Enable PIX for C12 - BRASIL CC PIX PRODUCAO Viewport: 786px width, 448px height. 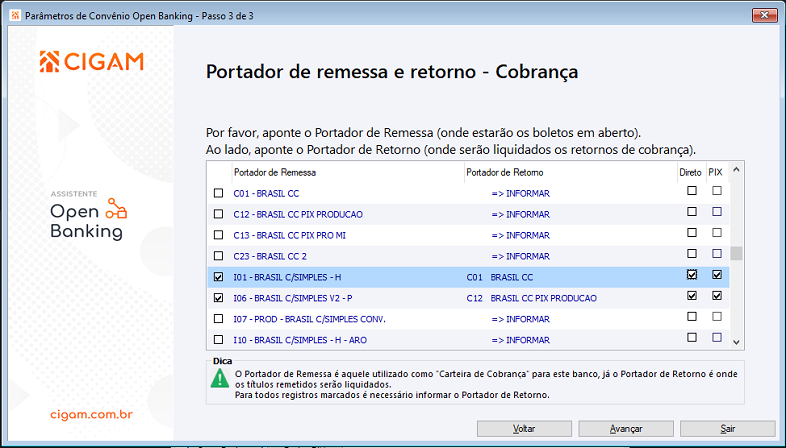[716, 213]
